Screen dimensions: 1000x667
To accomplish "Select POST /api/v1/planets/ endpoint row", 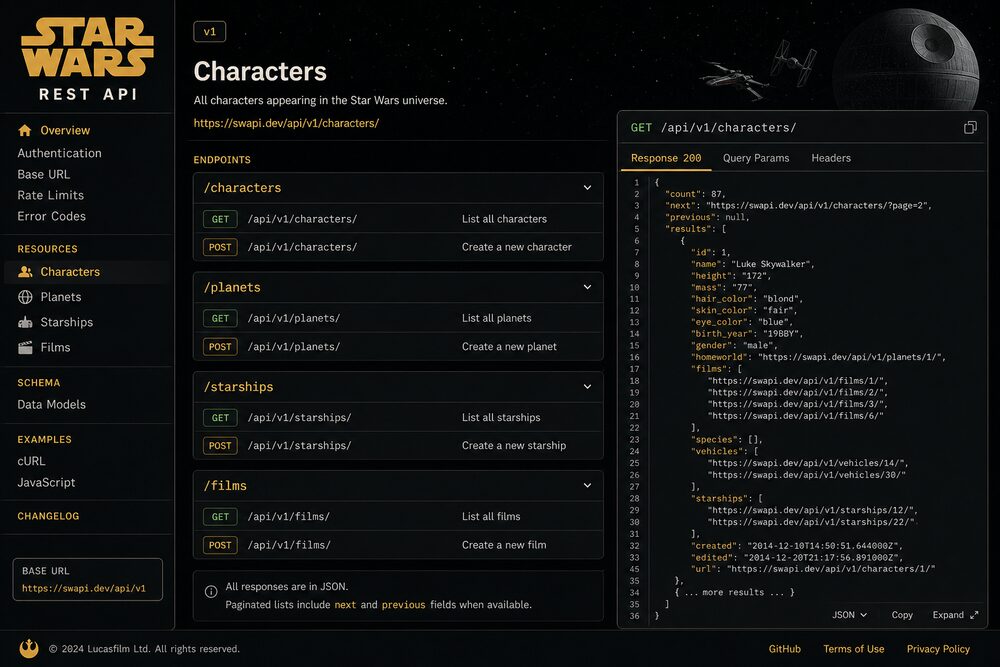I will point(398,346).
